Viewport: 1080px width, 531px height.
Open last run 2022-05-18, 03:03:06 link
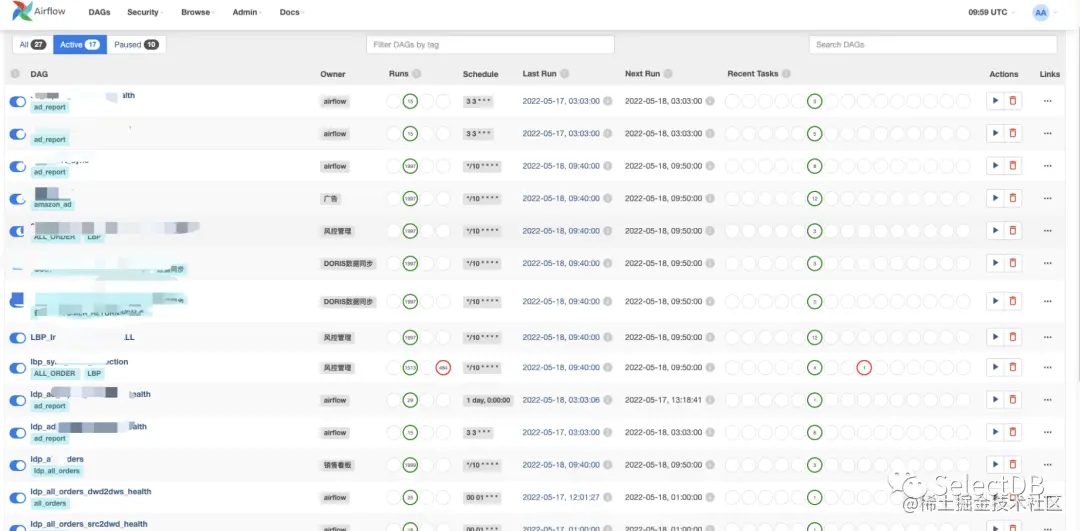point(561,399)
